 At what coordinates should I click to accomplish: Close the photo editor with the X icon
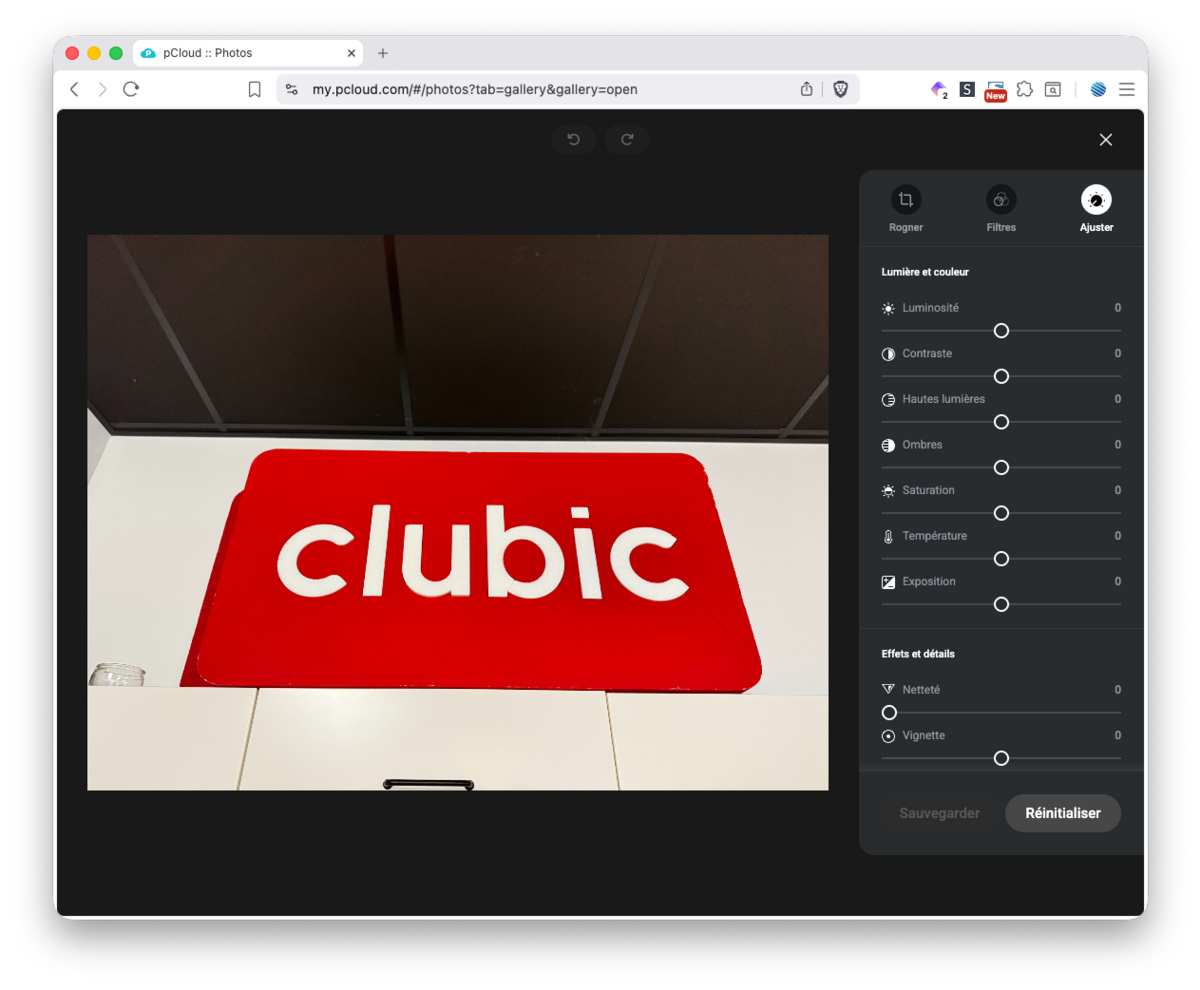[x=1105, y=140]
